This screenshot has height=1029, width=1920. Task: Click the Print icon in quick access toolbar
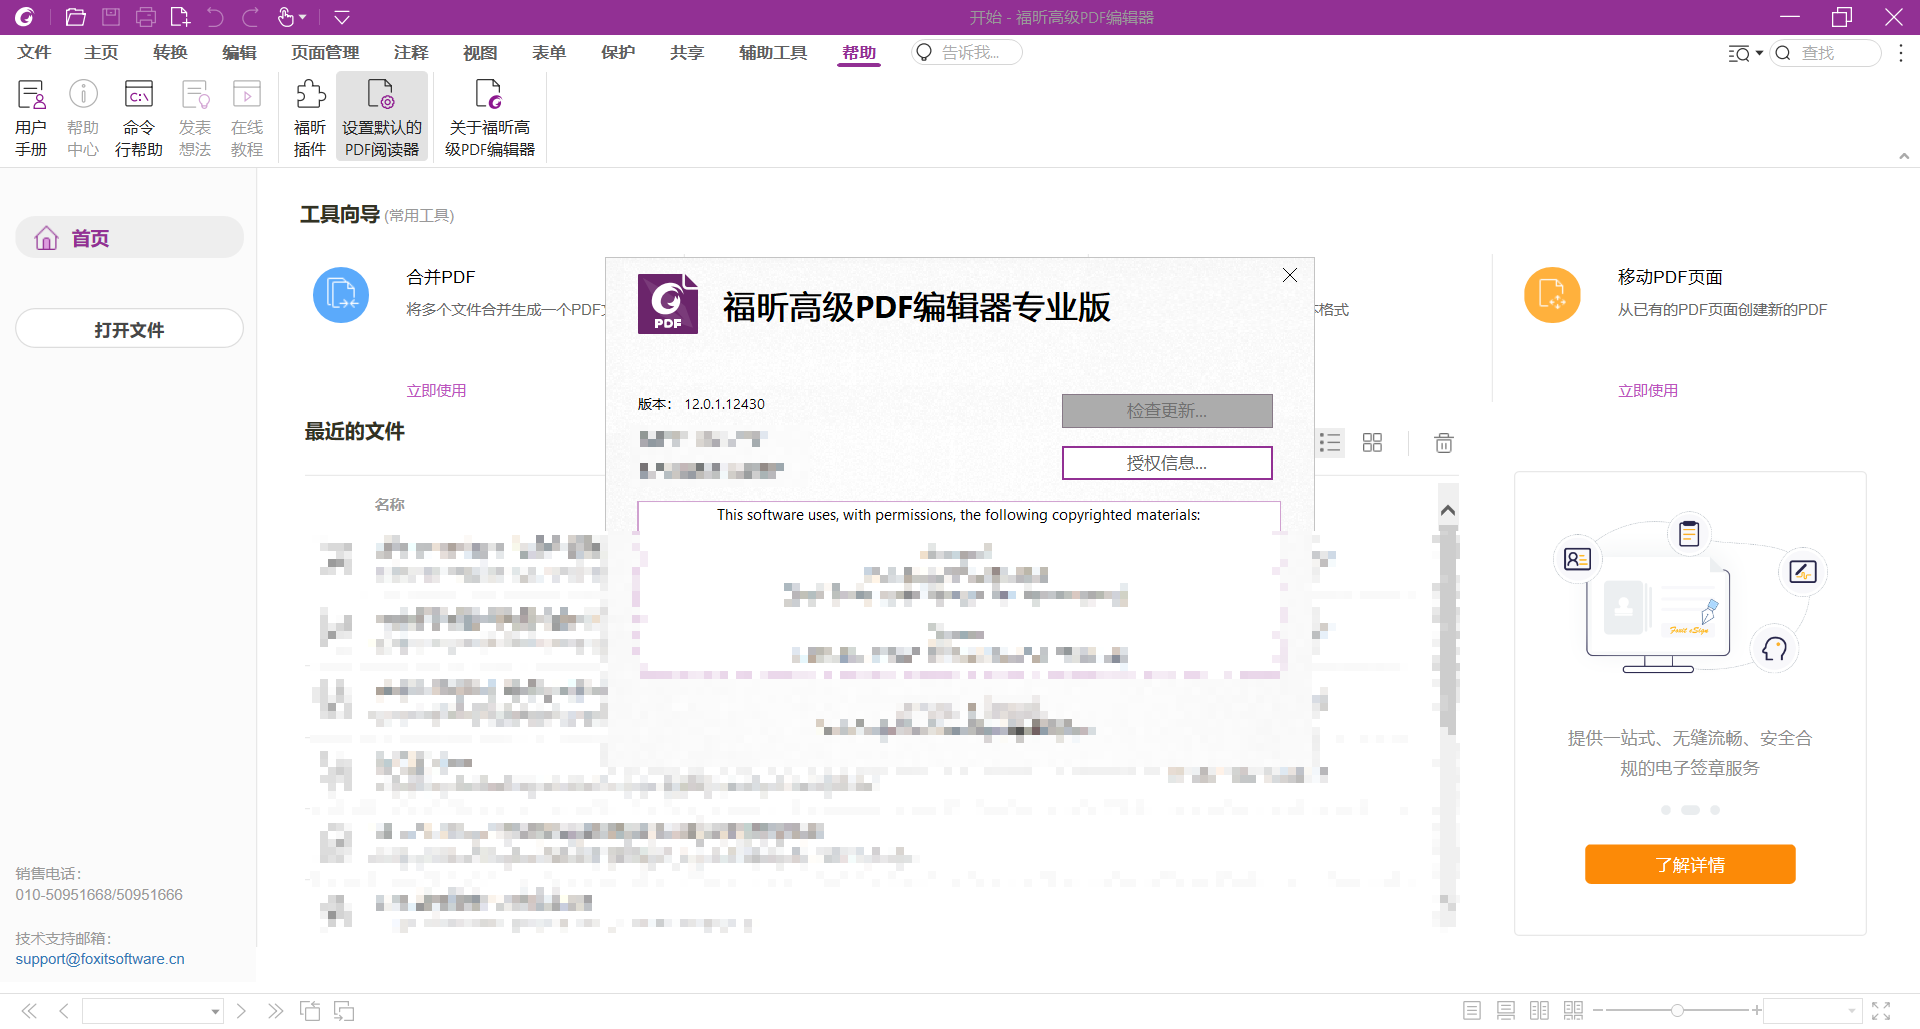(146, 17)
